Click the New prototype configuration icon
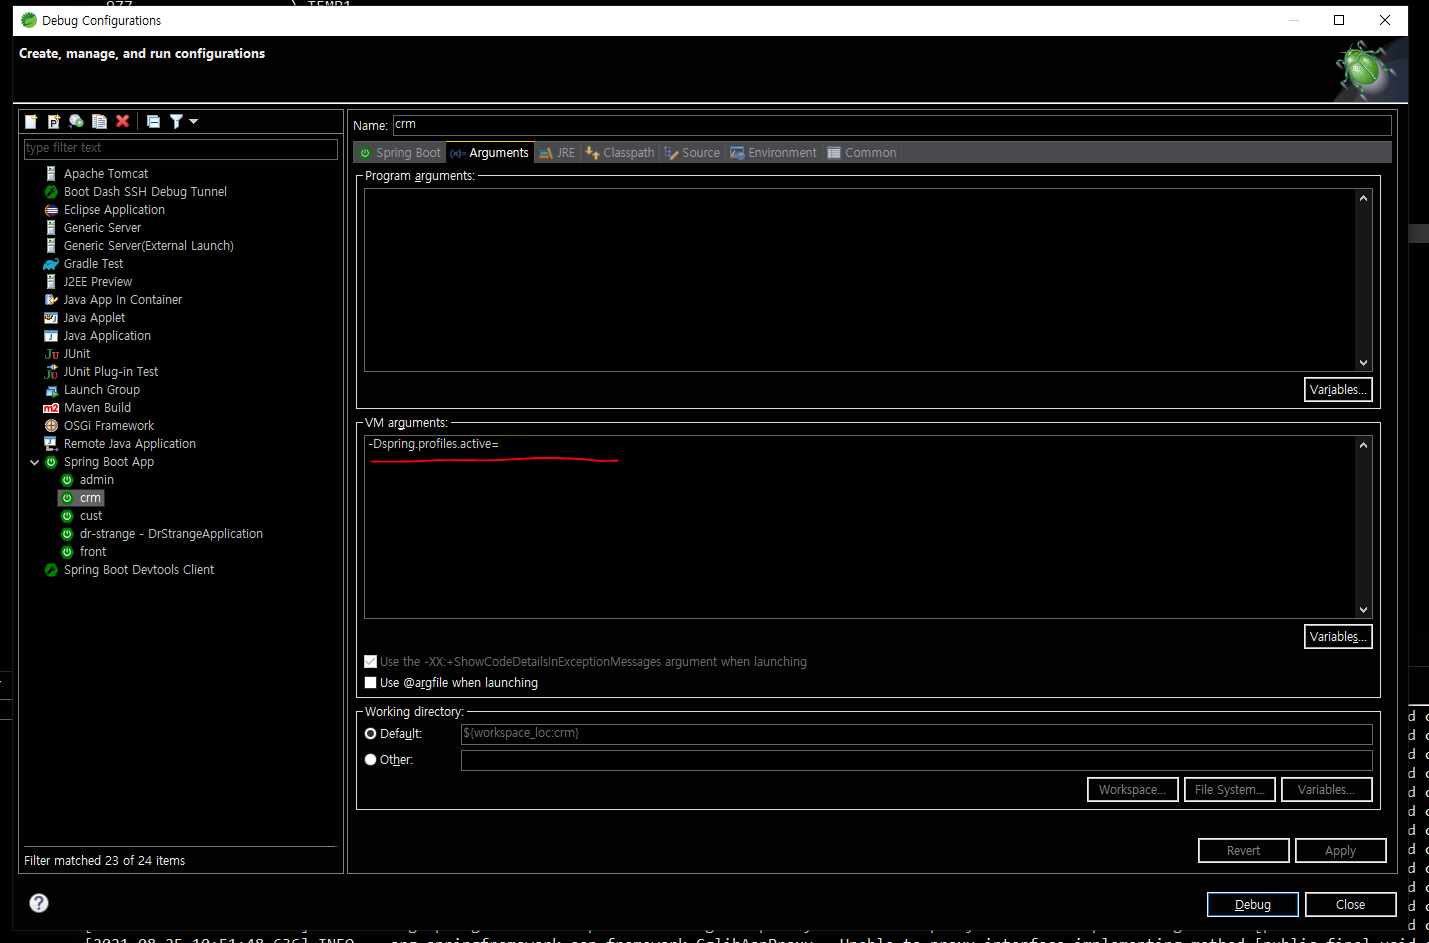The height and width of the screenshot is (943, 1429). (x=54, y=121)
